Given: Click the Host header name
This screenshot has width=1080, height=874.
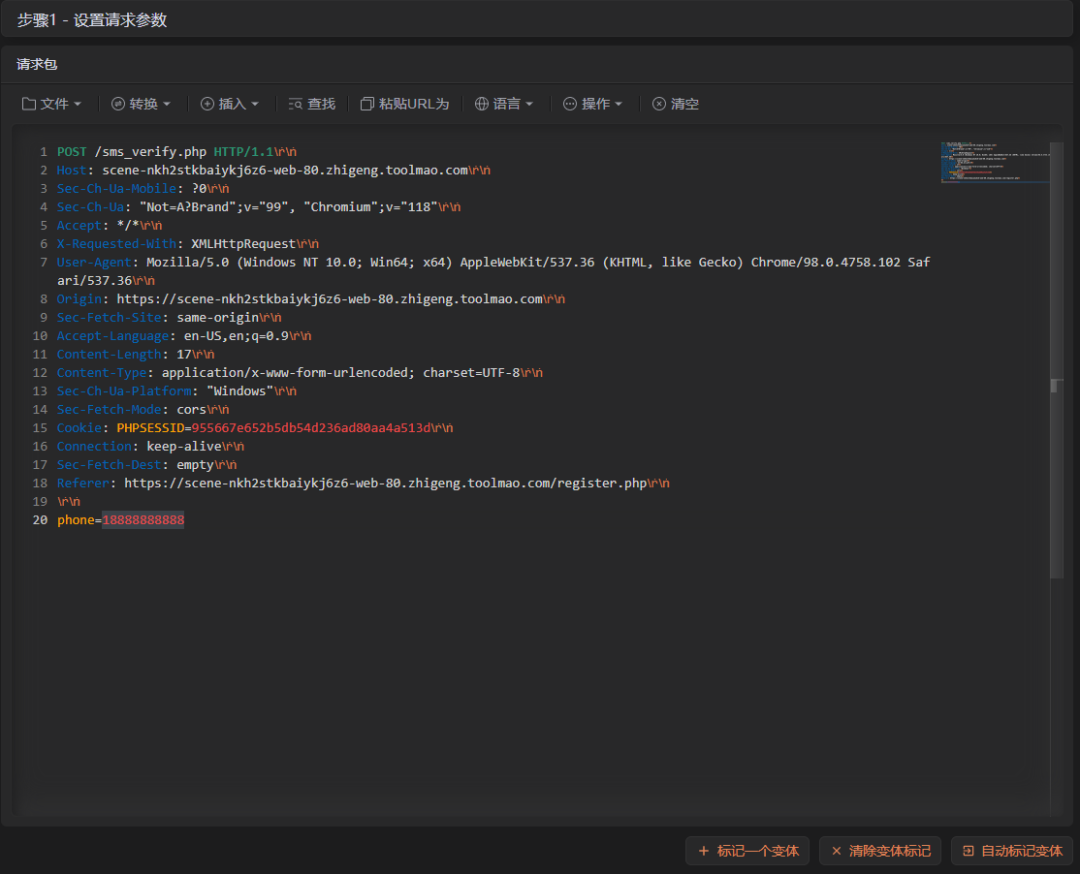Looking at the screenshot, I should 72,170.
